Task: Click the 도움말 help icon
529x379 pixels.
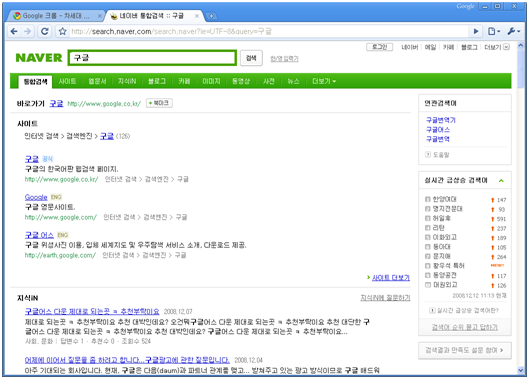Action: (x=428, y=155)
